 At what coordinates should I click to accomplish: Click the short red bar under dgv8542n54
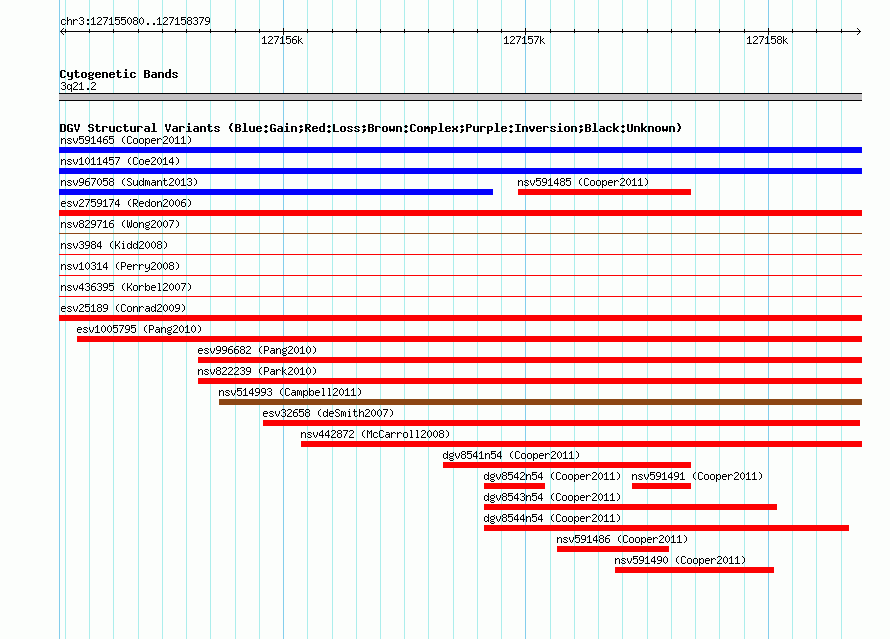click(514, 486)
